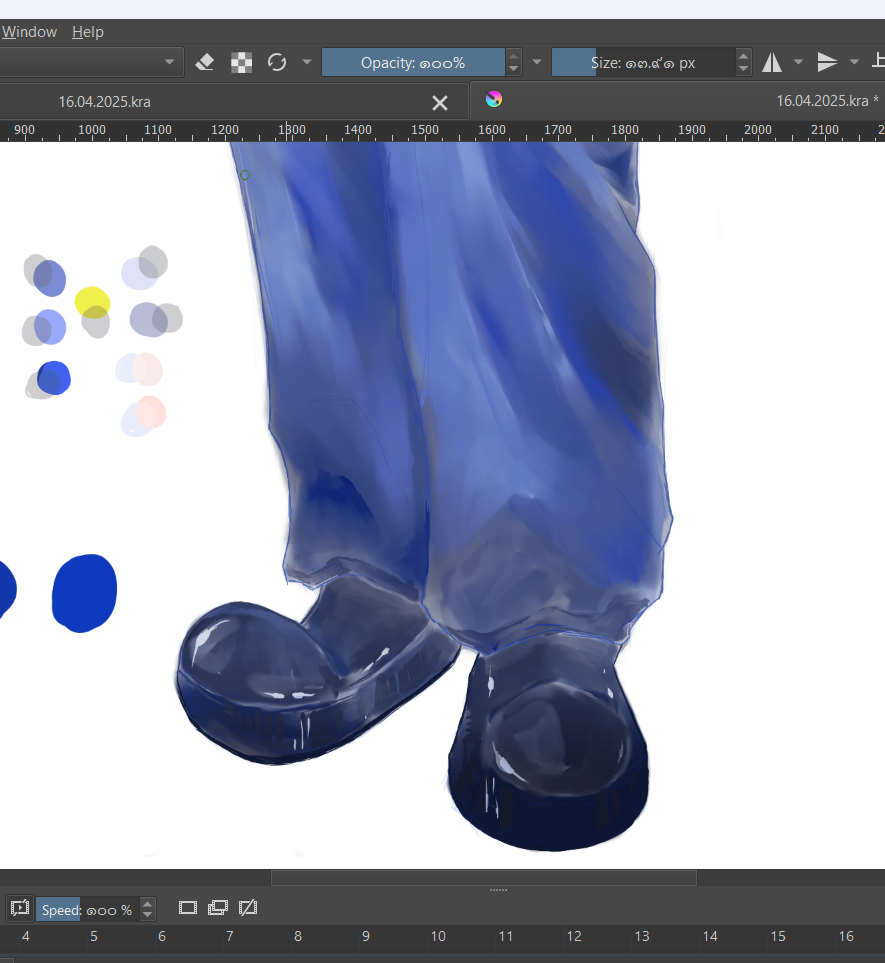The image size is (885, 963).
Task: Click the Krita icon on second document tab
Action: [x=493, y=99]
